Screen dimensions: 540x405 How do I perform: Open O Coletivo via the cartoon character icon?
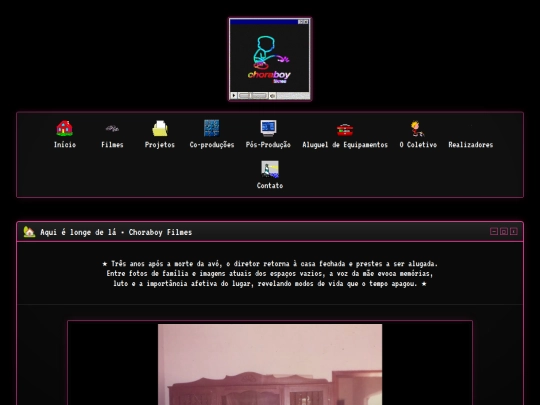[x=418, y=128]
